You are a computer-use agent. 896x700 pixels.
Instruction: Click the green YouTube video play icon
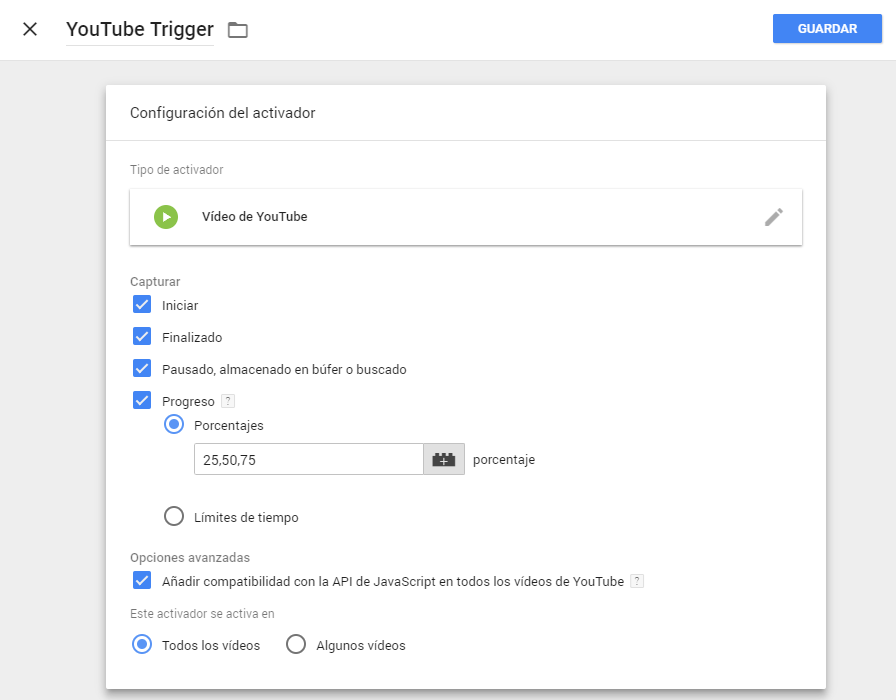point(166,217)
